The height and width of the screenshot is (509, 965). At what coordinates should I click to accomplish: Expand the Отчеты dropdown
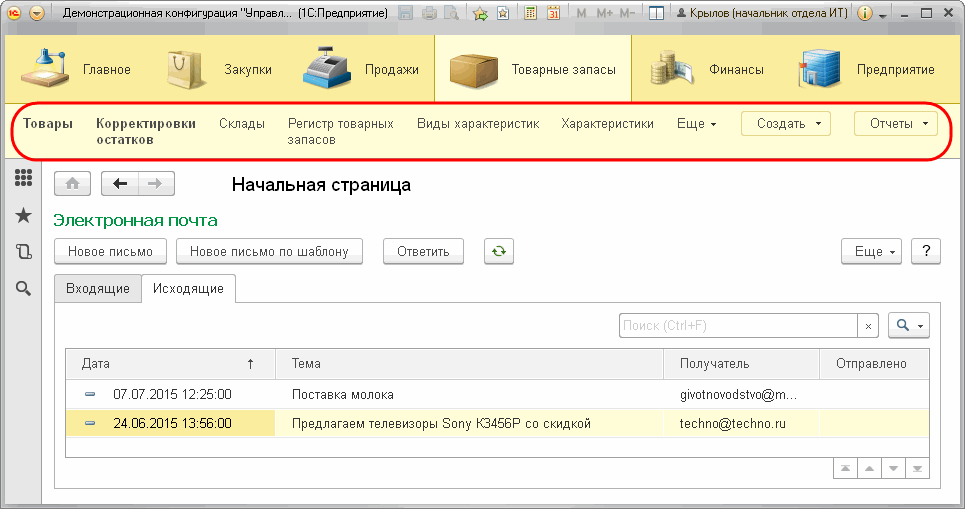click(895, 124)
